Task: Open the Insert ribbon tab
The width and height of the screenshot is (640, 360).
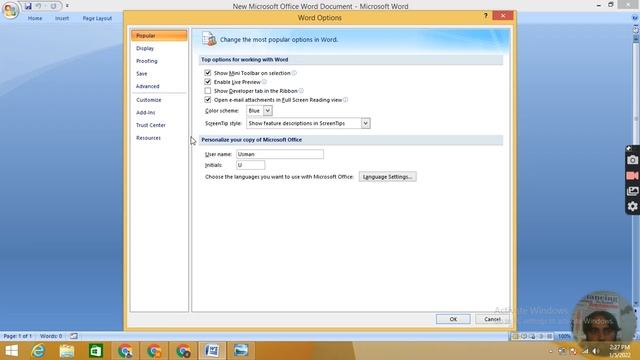Action: click(62, 18)
